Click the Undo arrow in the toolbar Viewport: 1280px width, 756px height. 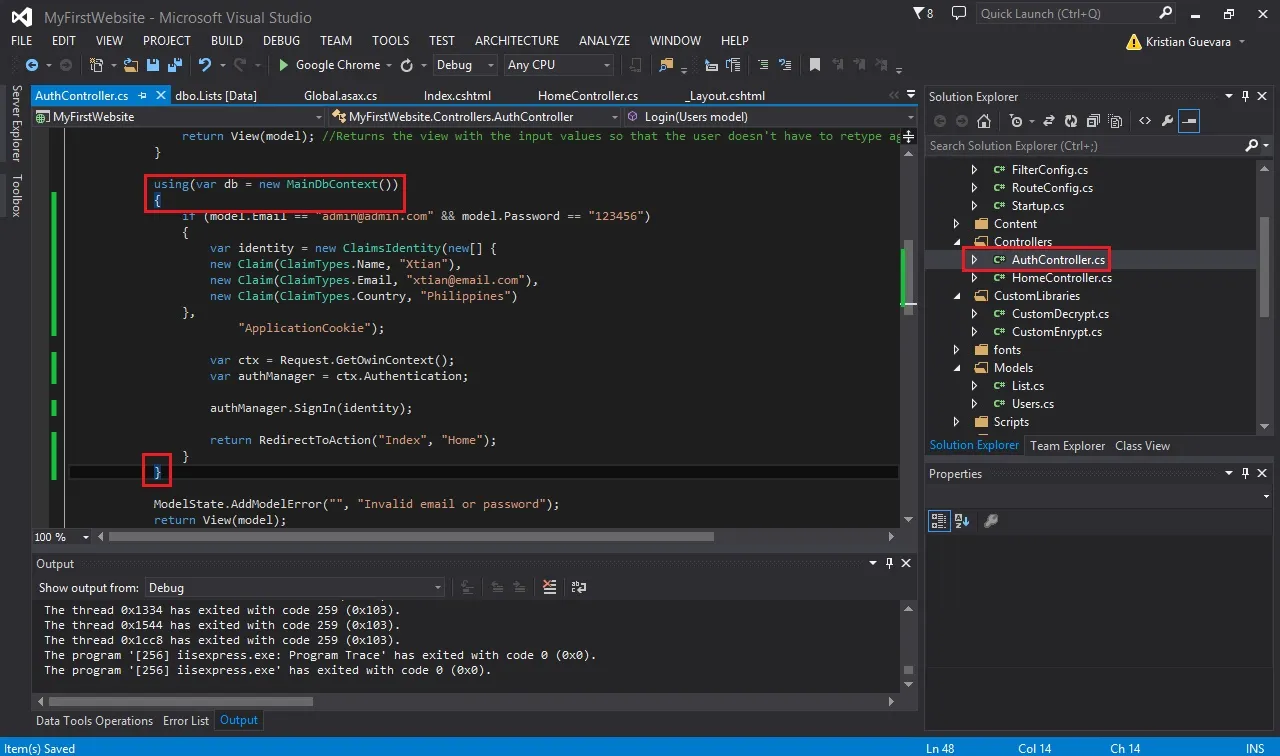pyautogui.click(x=205, y=65)
